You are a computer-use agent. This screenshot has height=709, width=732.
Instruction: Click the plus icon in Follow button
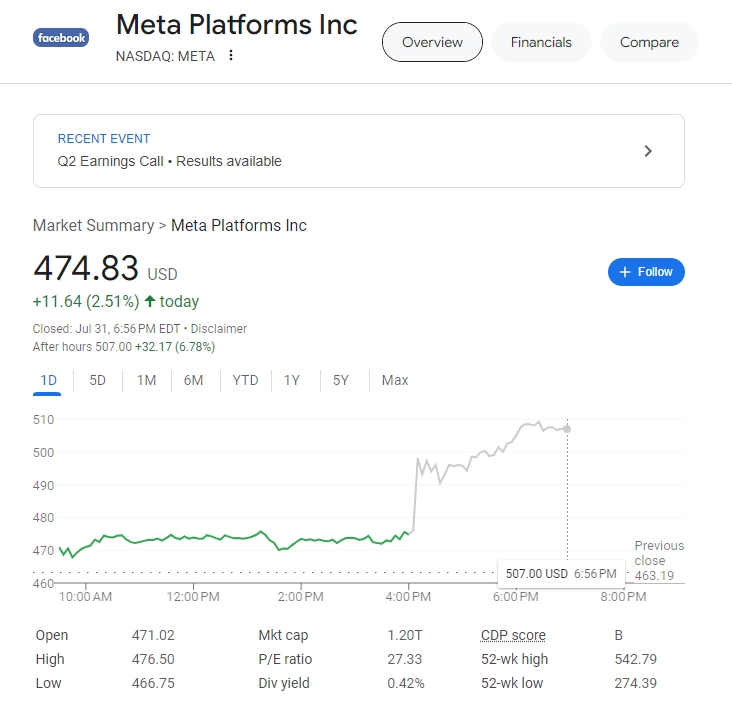click(x=625, y=272)
